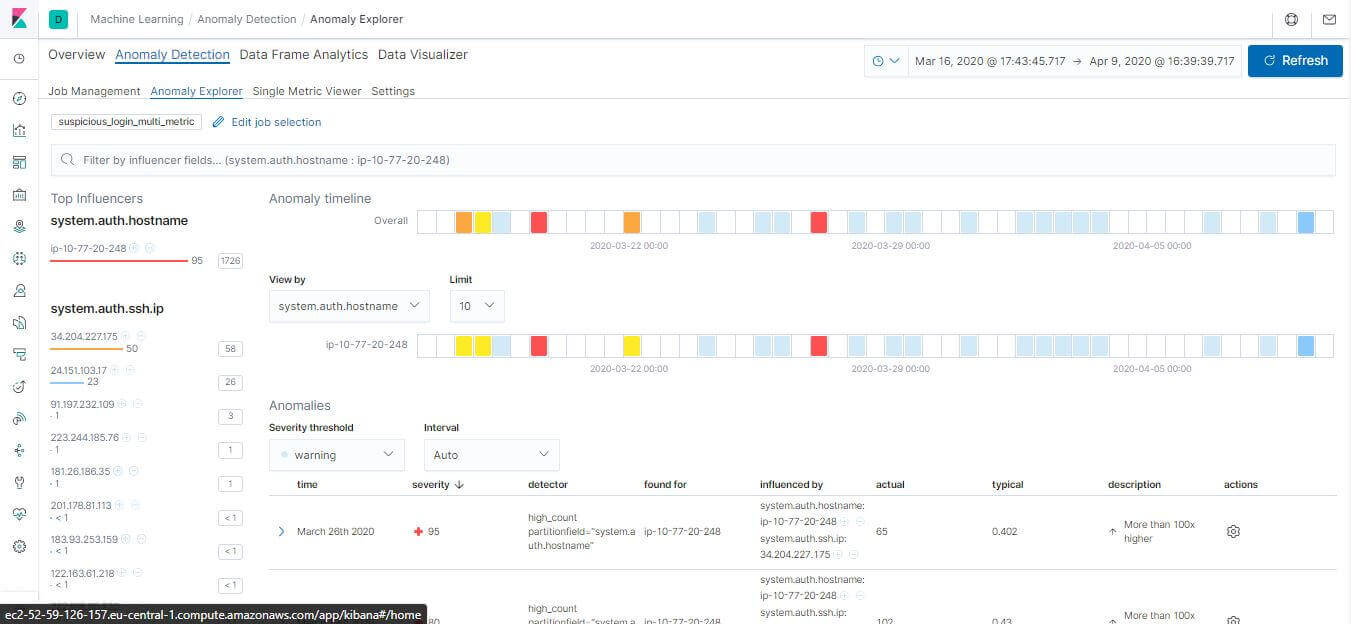The image size is (1351, 624).
Task: Expand the March 26th anomaly row
Action: 281,531
